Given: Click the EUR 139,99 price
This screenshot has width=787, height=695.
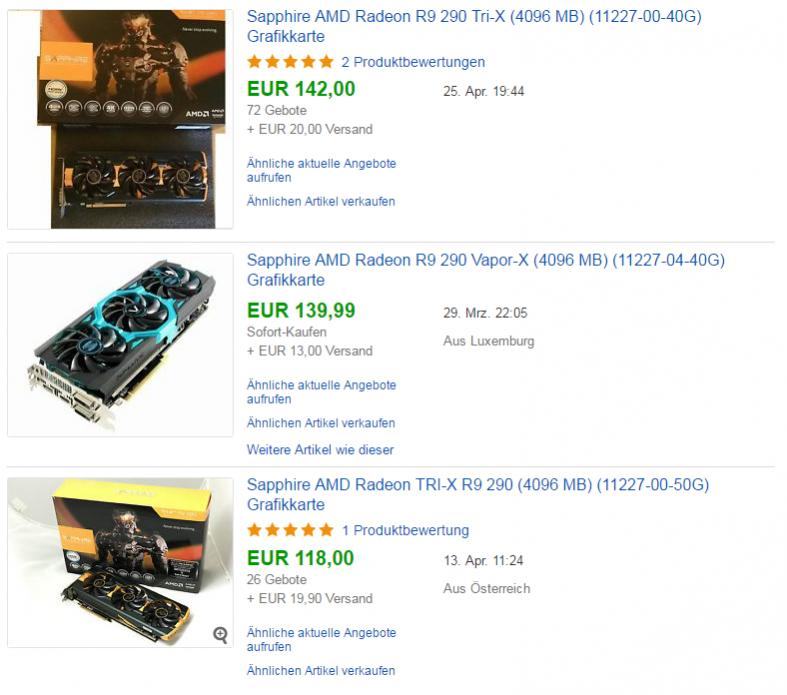Looking at the screenshot, I should click(x=301, y=310).
